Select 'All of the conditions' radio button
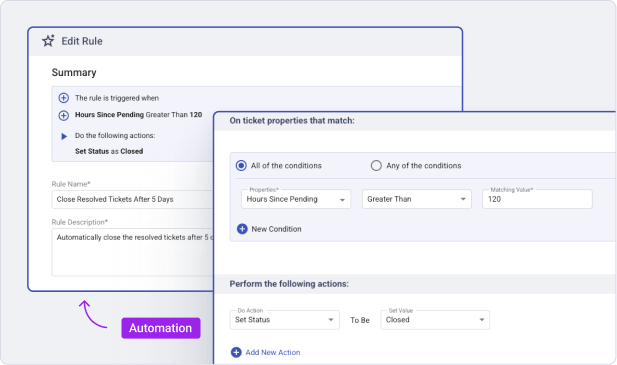 click(x=241, y=166)
